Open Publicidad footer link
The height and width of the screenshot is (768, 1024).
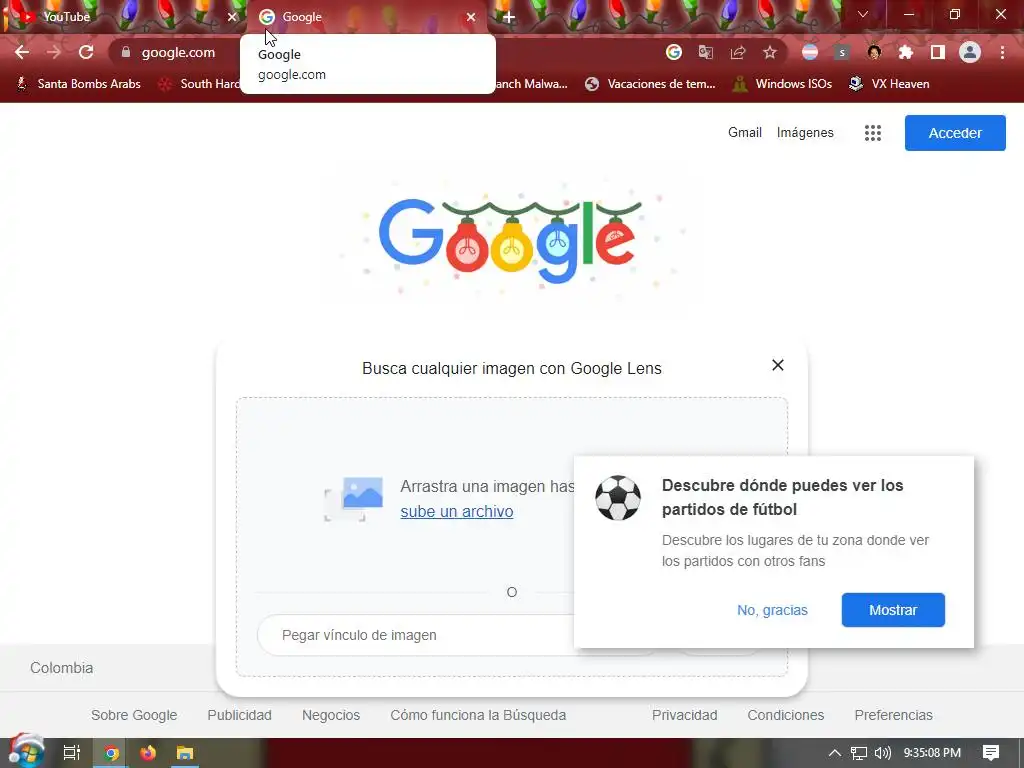(x=239, y=715)
